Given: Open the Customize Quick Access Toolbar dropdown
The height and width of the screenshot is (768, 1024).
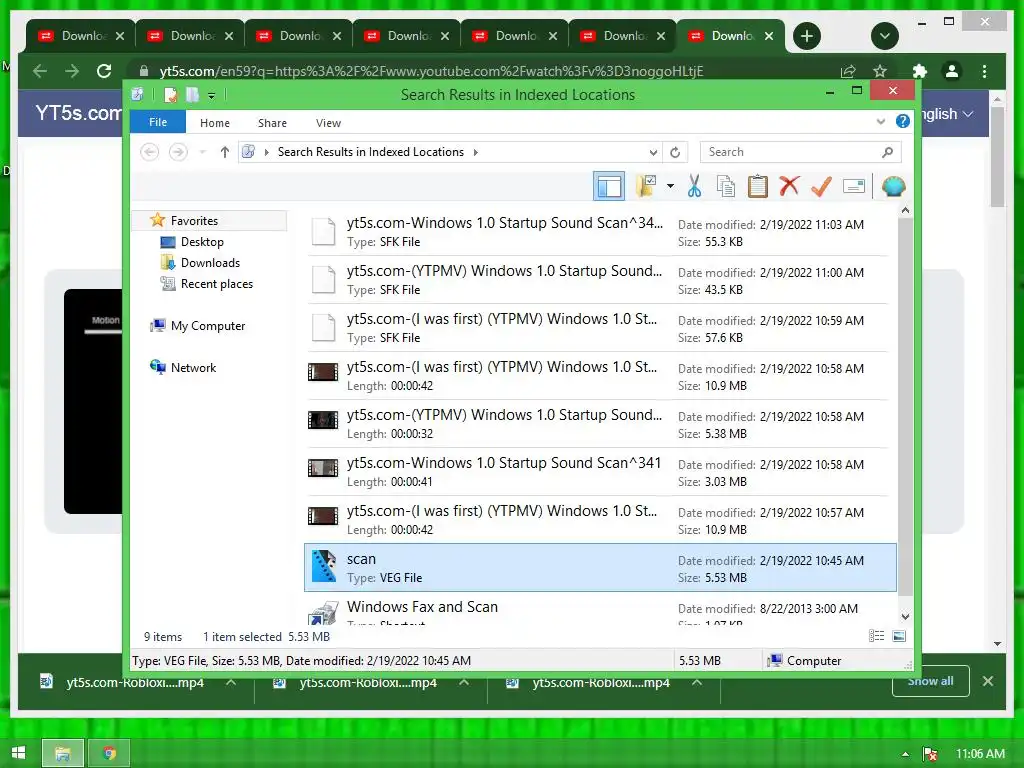Looking at the screenshot, I should point(211,95).
